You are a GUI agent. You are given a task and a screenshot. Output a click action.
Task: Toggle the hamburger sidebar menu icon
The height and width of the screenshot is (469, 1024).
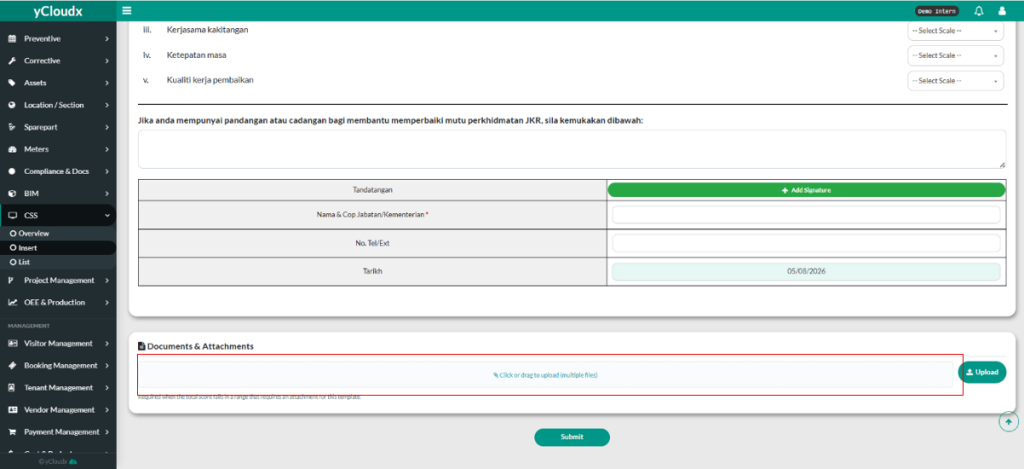click(x=127, y=10)
